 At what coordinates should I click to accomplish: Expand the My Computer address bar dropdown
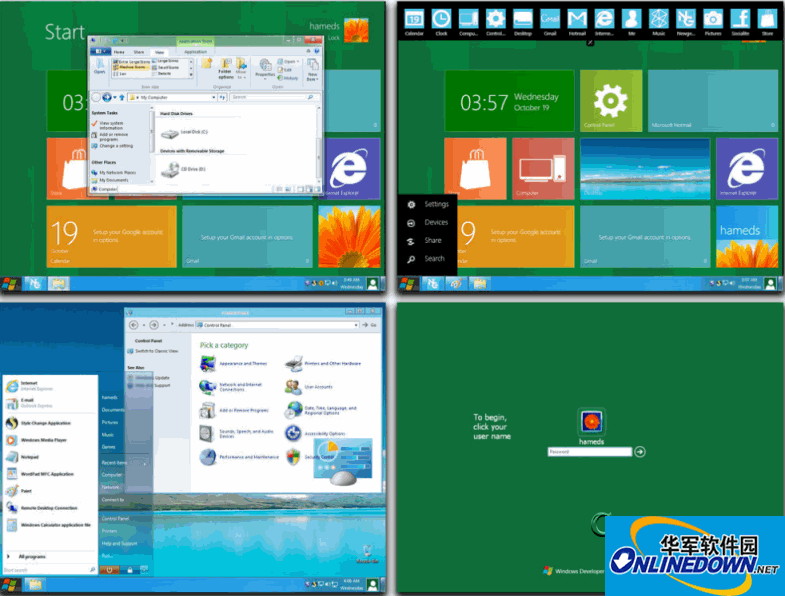pos(214,97)
